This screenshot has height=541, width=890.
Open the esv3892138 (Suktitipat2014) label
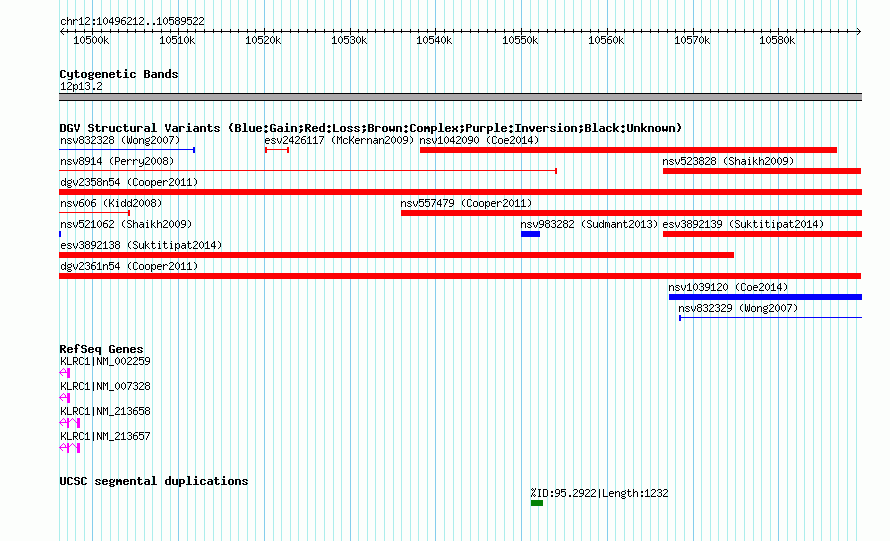pyautogui.click(x=141, y=245)
